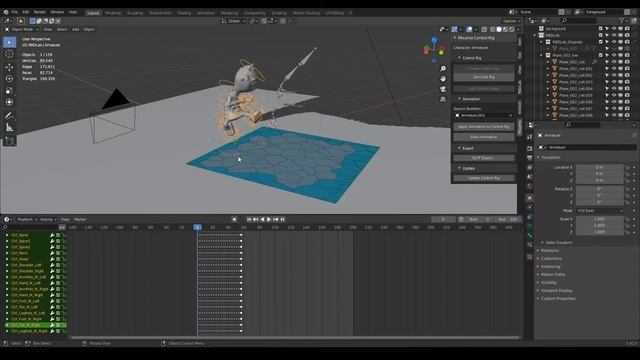This screenshot has height=360, width=640.
Task: Toggle mute checkbox on Ctrl_Spine channel
Action: pyautogui.click(x=58, y=235)
